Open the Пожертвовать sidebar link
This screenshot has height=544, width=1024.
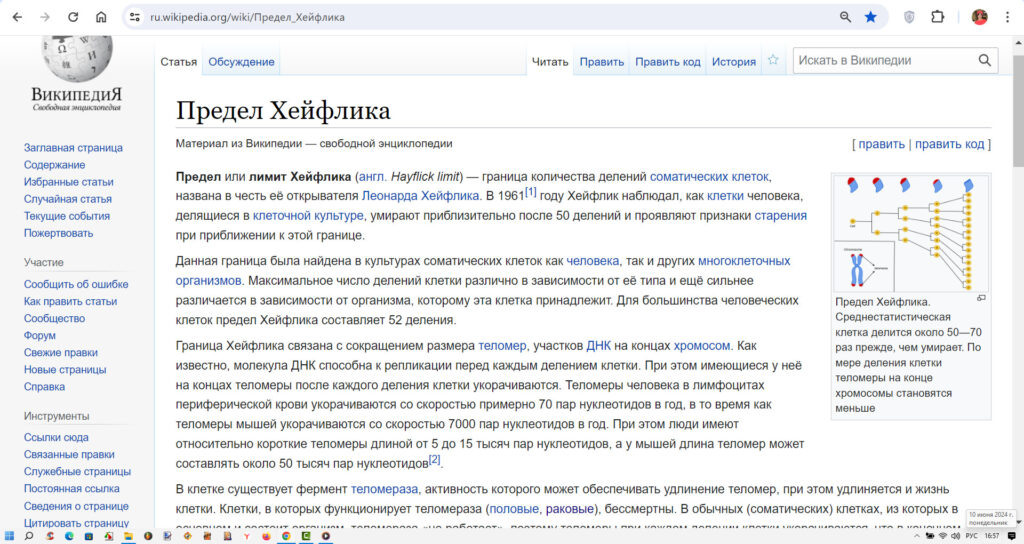coord(58,232)
